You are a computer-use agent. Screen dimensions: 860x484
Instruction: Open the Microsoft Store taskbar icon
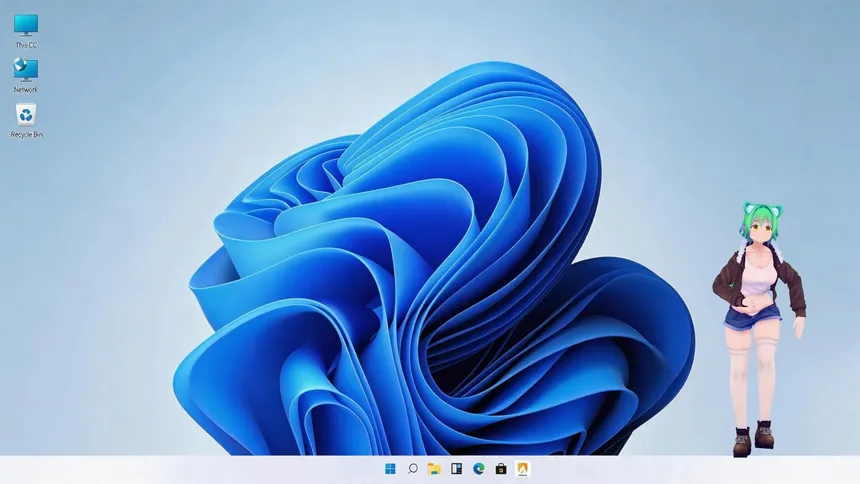click(x=501, y=468)
